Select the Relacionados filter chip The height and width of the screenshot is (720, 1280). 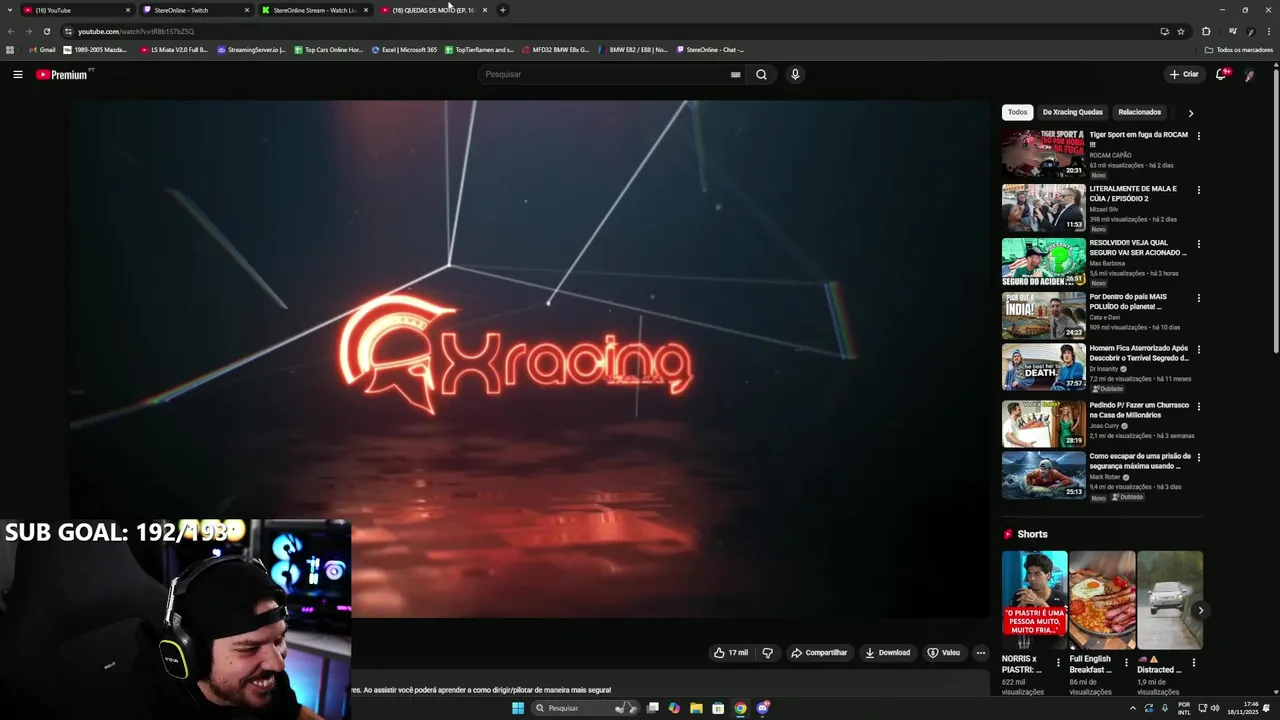(x=1139, y=112)
